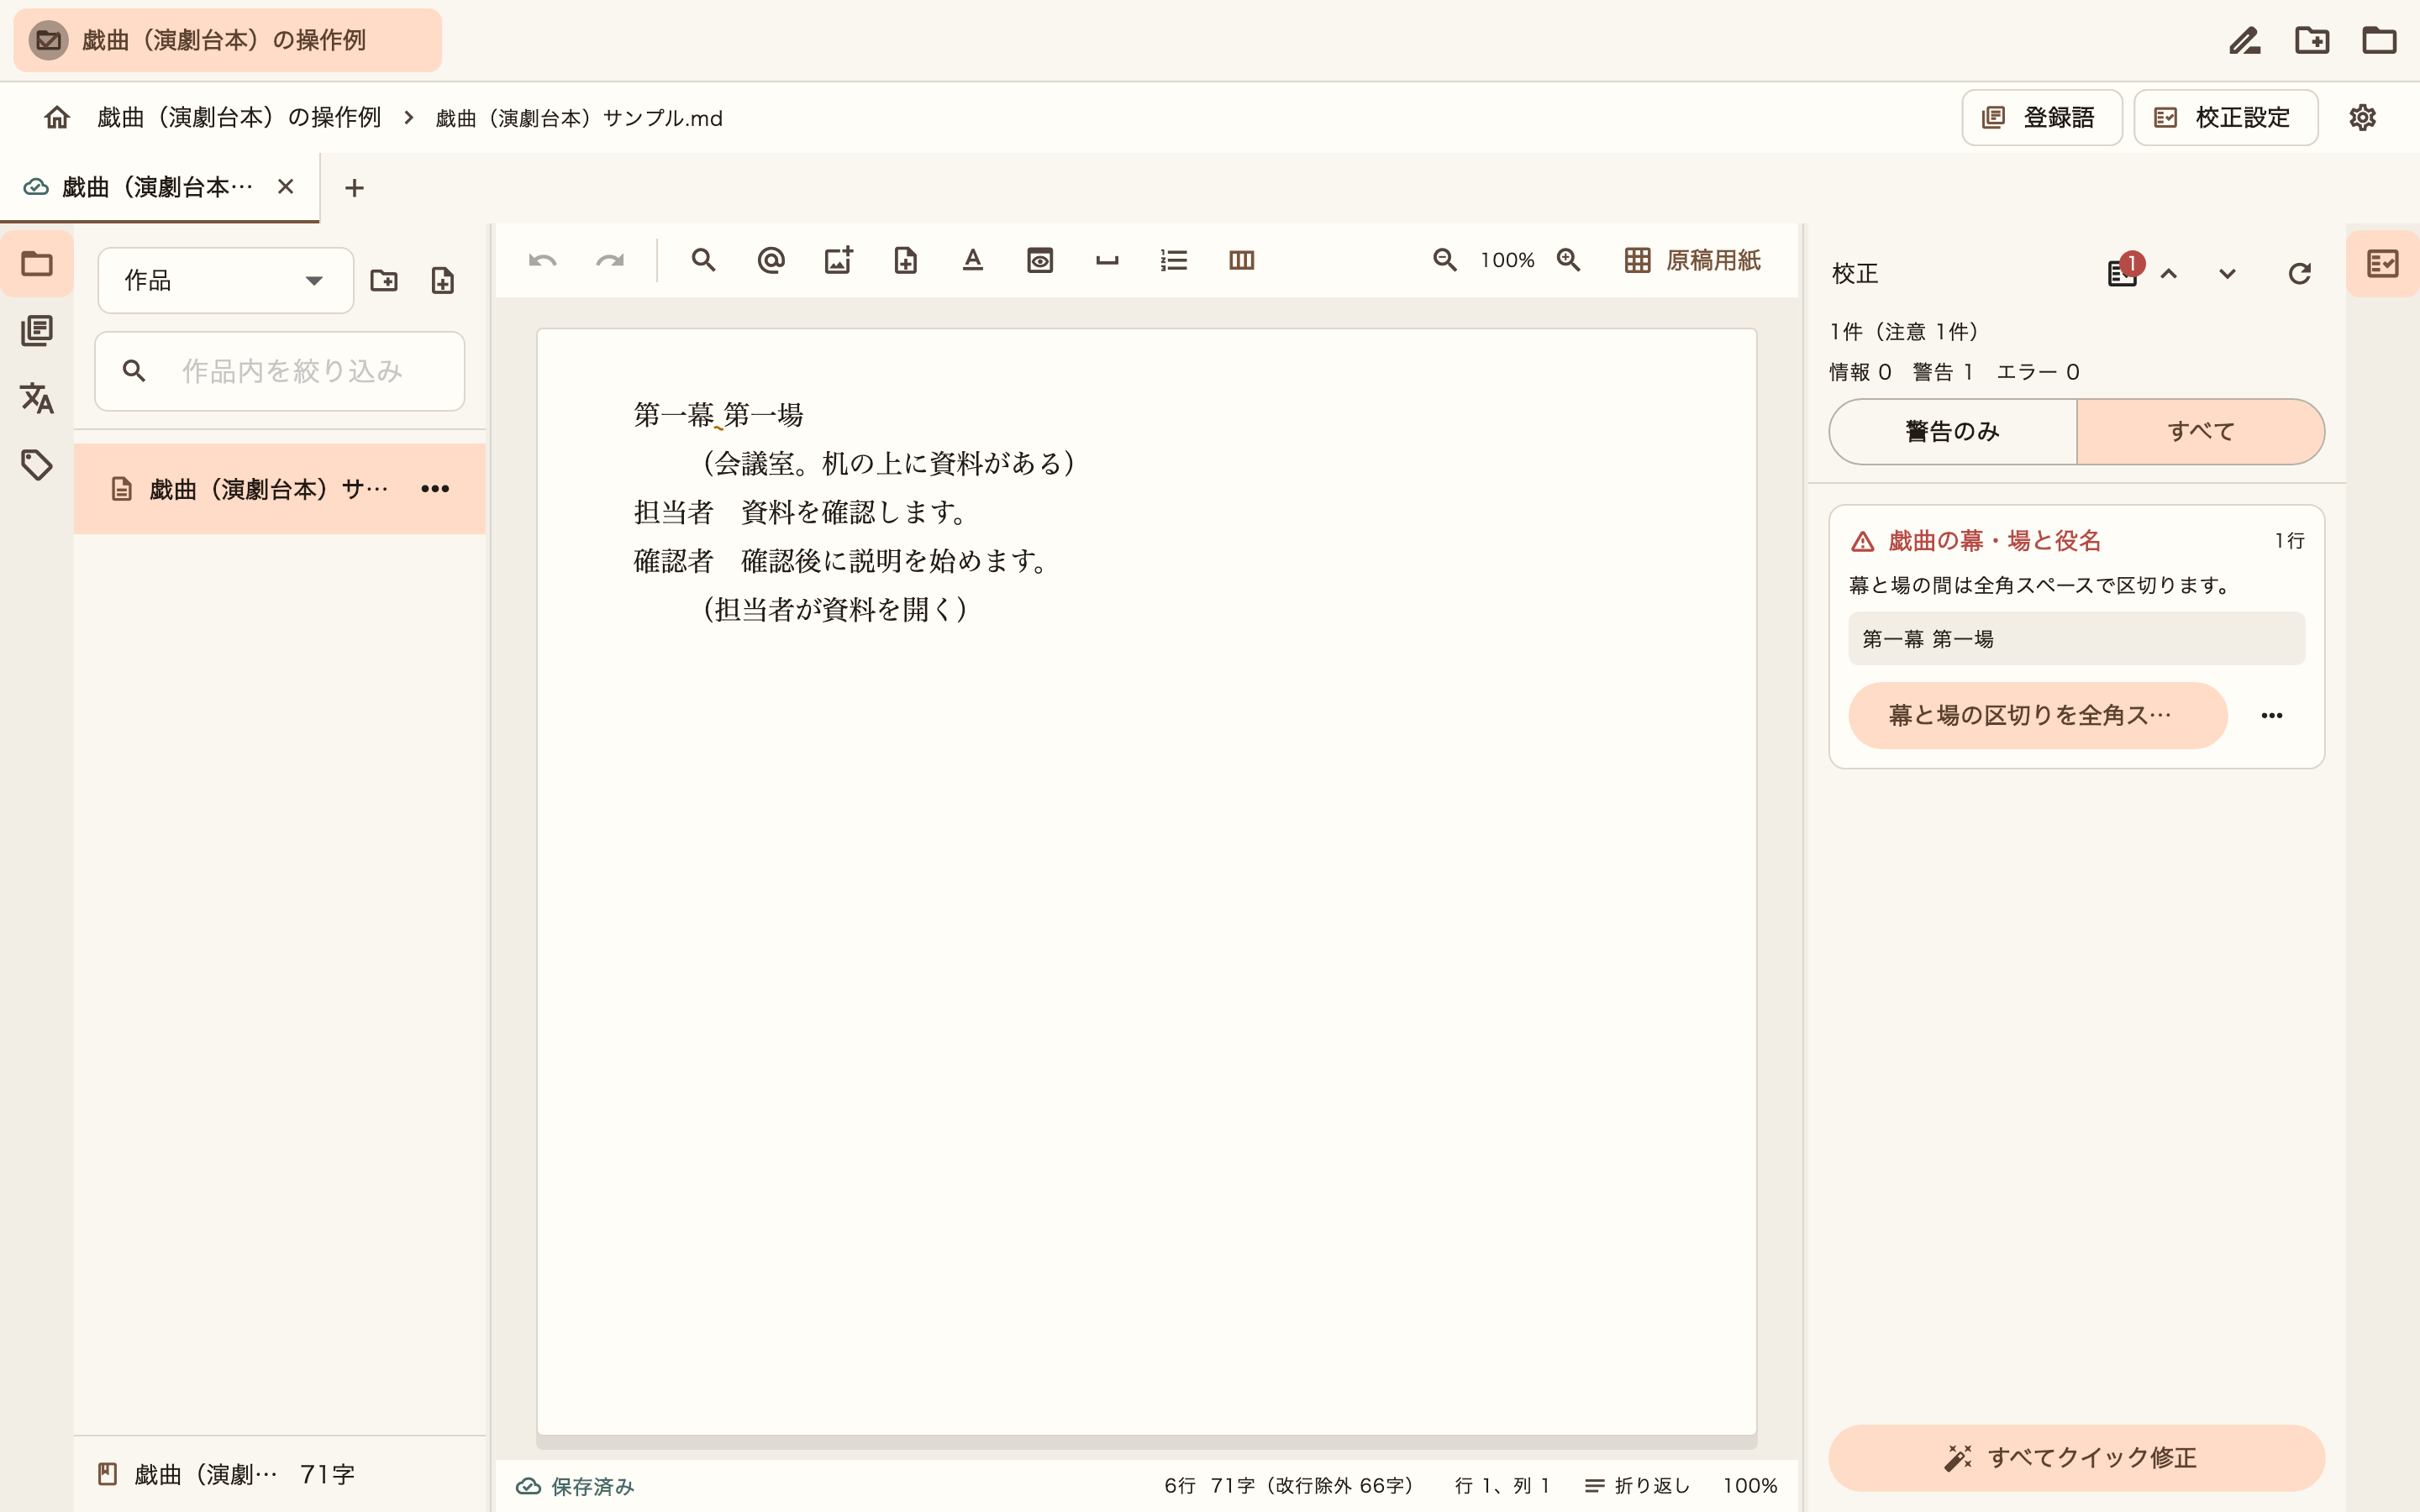This screenshot has height=1512, width=2420.
Task: Click the pen edit icon top right
Action: (2245, 41)
